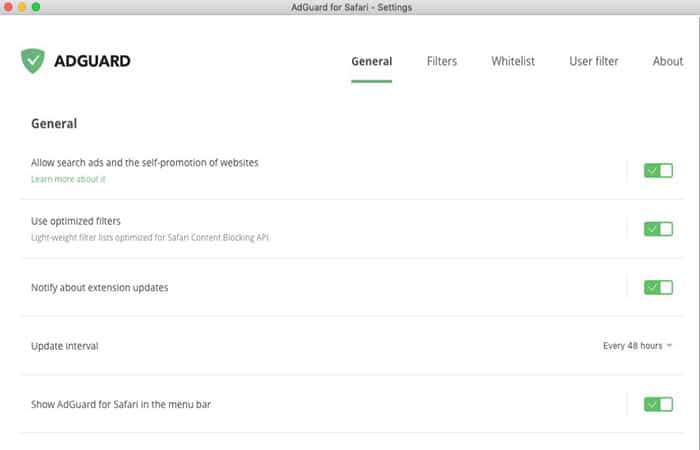Disable the Use optimized filters switch
Image resolution: width=700 pixels, height=450 pixels.
pyautogui.click(x=658, y=229)
